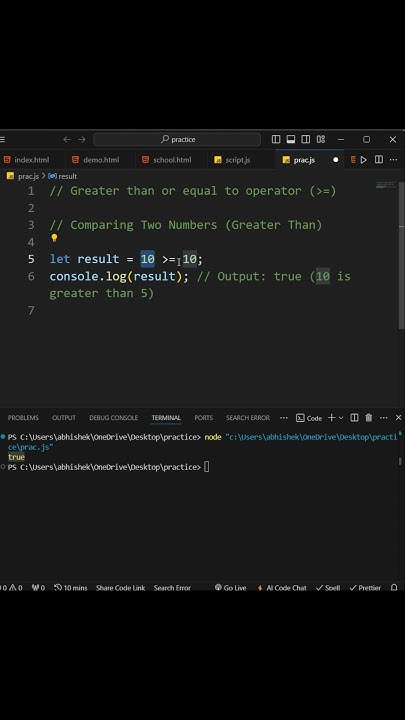405x720 pixels.
Task: Split the editor to the right
Action: 379,160
